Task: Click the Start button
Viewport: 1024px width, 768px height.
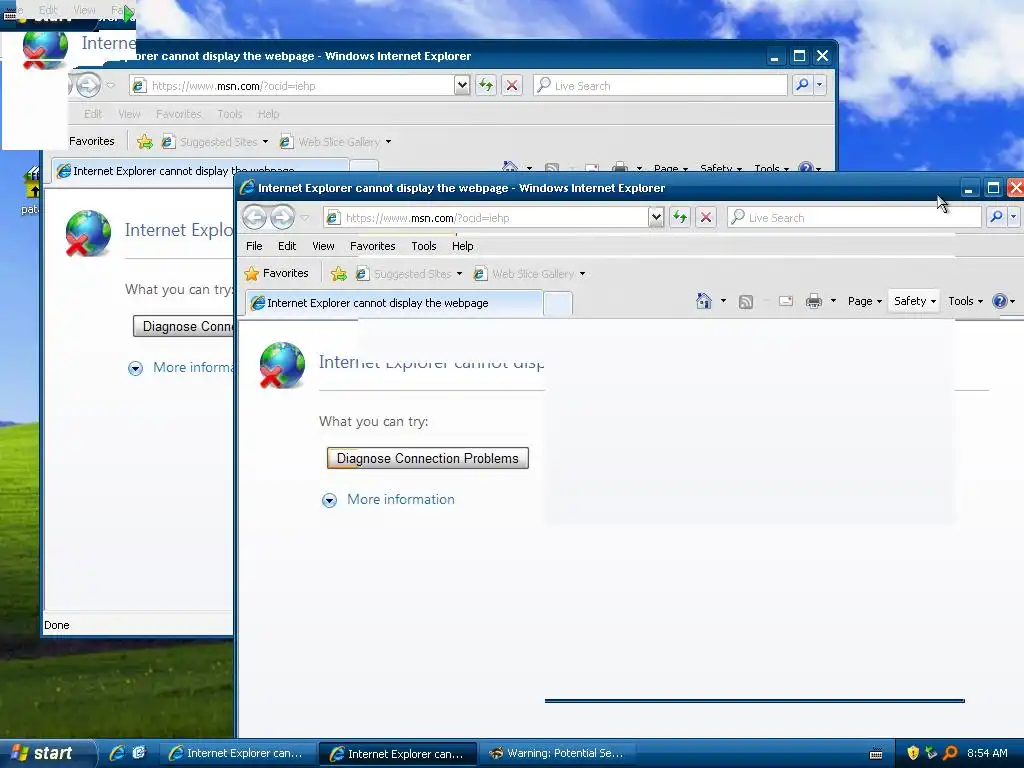Action: [46, 753]
